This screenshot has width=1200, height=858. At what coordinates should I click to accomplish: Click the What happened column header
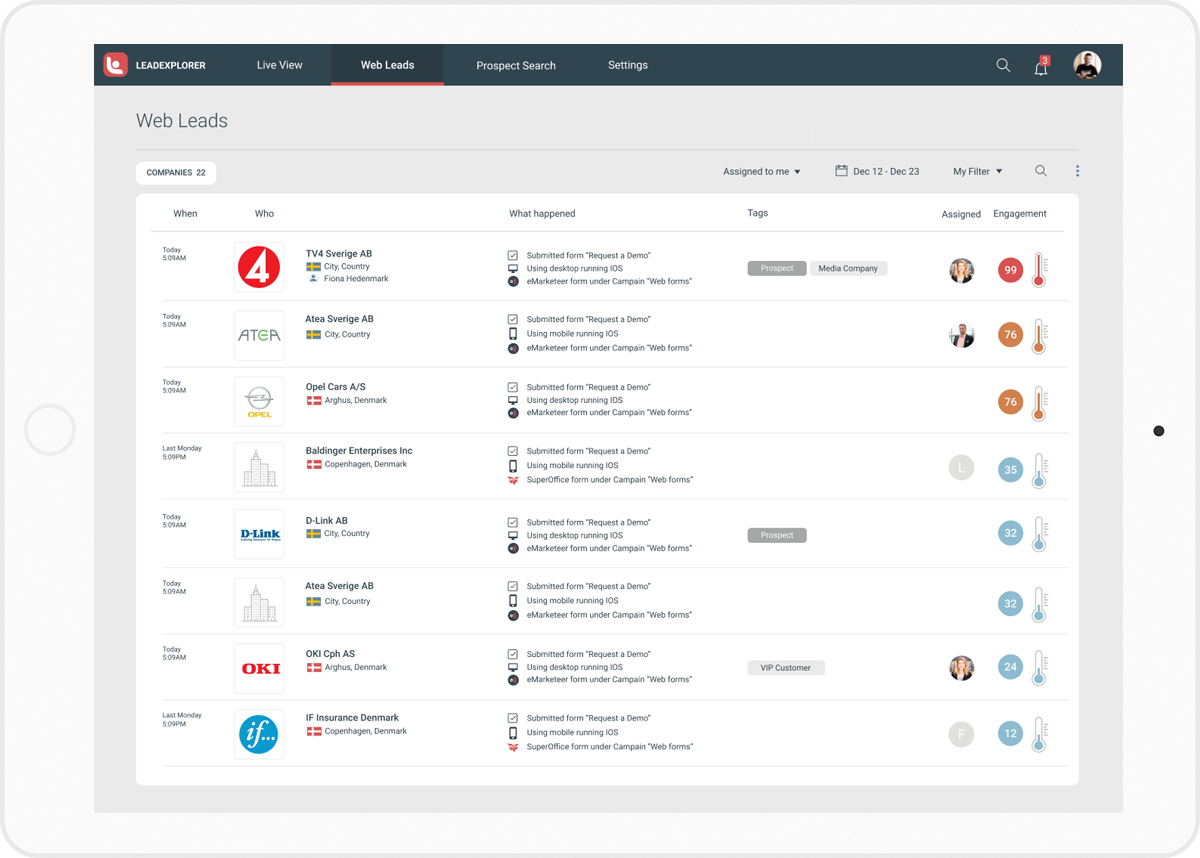542,214
